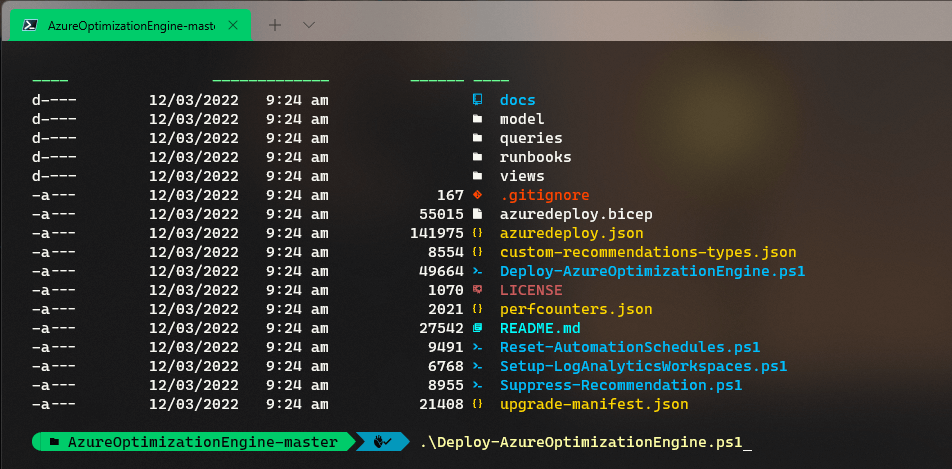Click file size 2021 for perfcounters.json
This screenshot has height=469, width=952.
click(446, 309)
